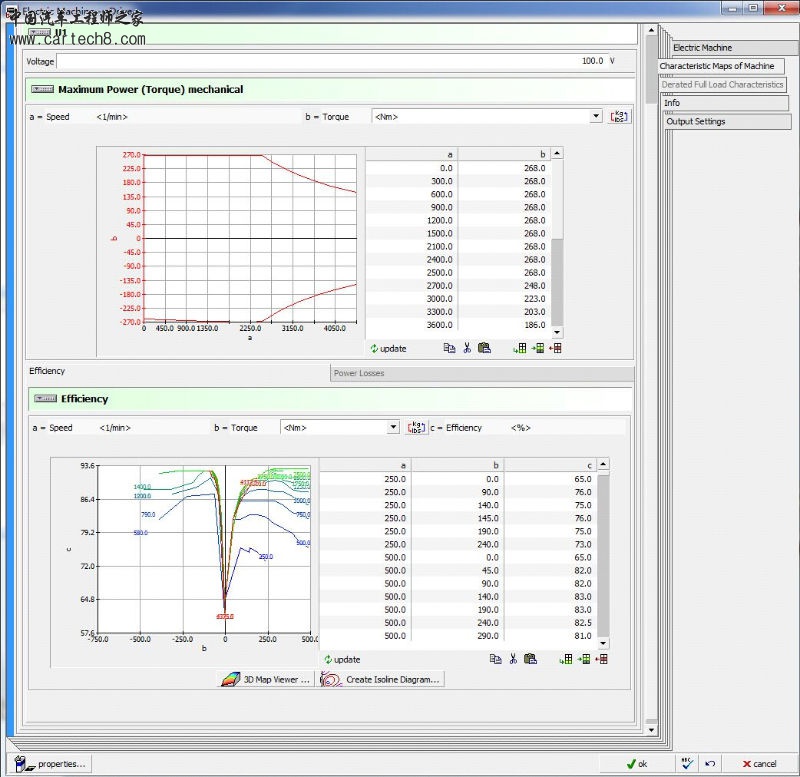Click the Voltage input field

point(331,61)
